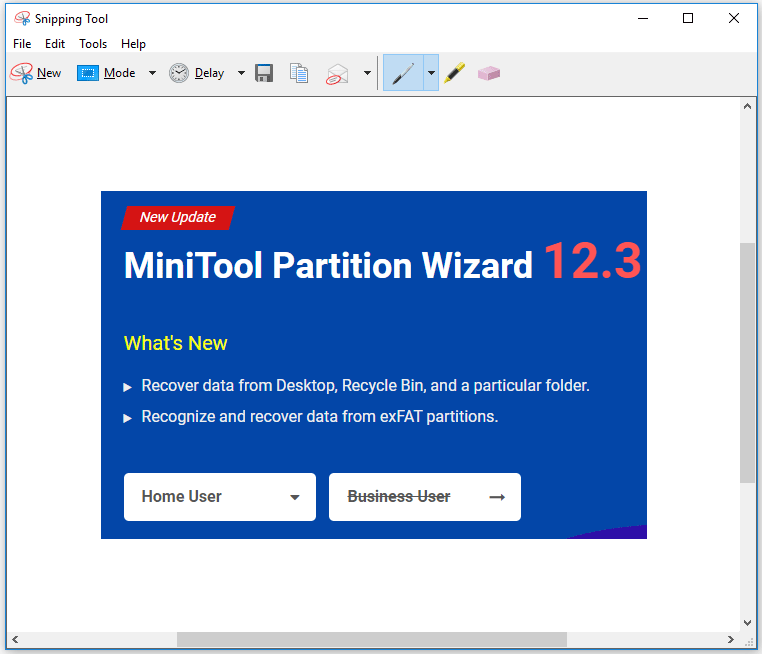This screenshot has height=654, width=762.
Task: Save the snip with floppy disk icon
Action: pos(264,73)
